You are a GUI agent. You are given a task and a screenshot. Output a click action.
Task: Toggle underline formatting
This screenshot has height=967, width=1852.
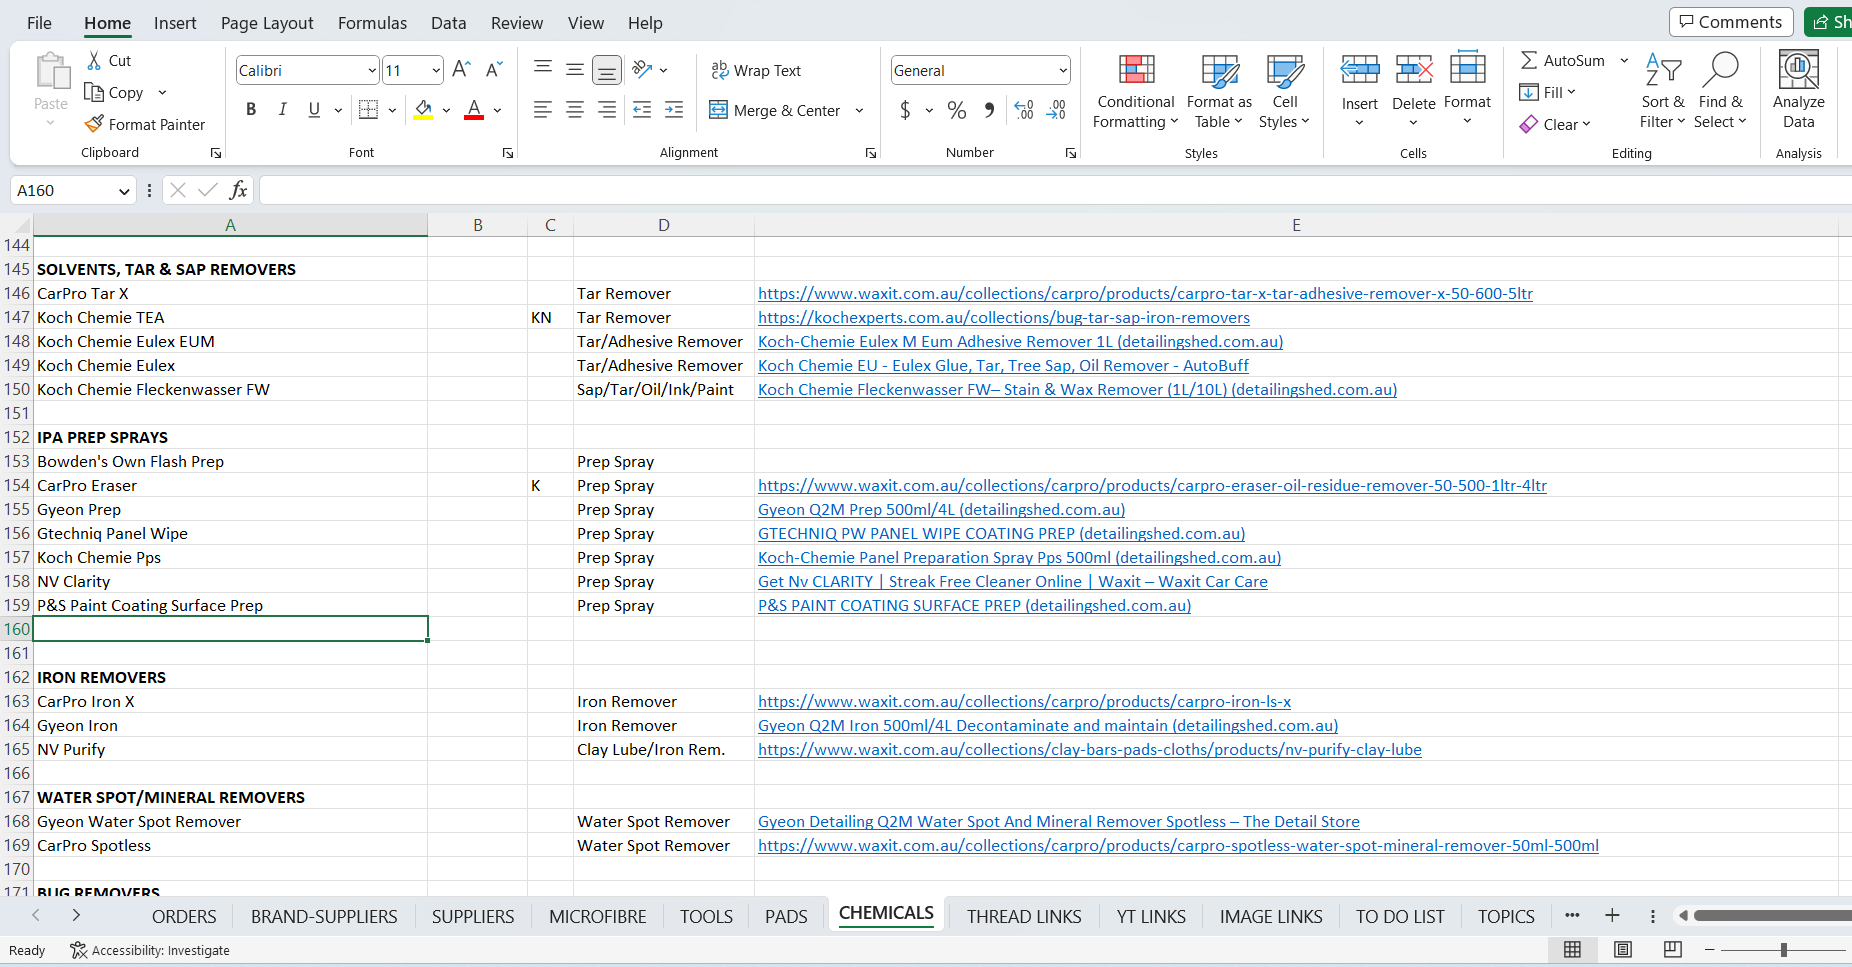tap(314, 110)
